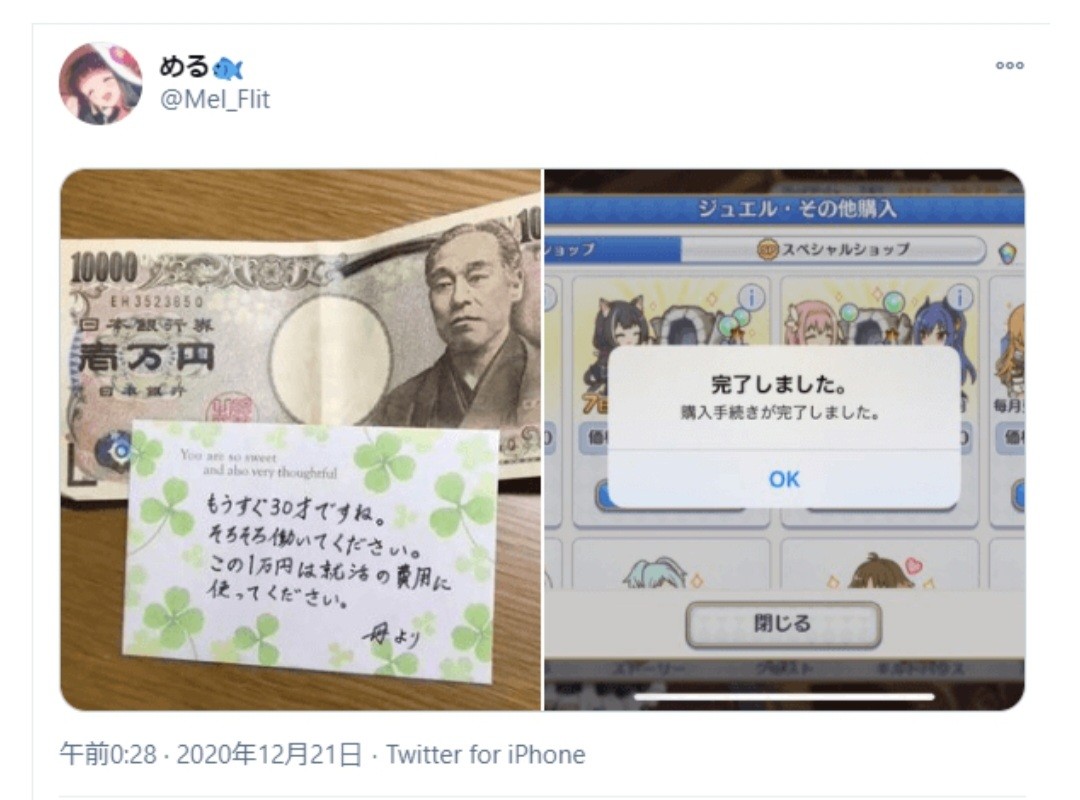Open the 10000 yen note photo
This screenshot has width=1080, height=800.
(x=301, y=440)
